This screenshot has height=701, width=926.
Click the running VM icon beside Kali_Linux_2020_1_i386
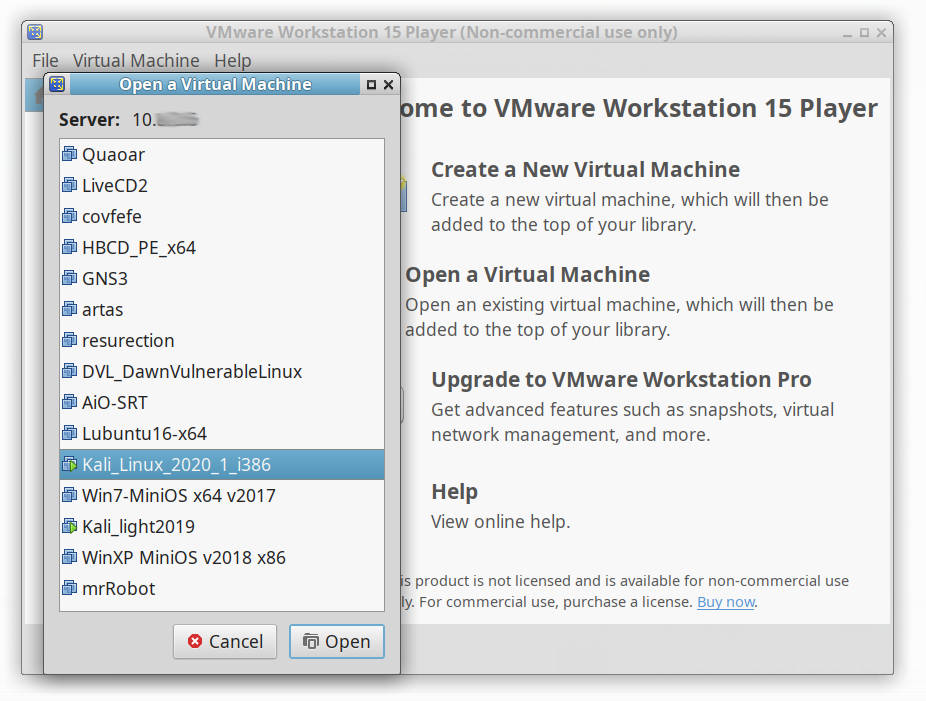70,464
